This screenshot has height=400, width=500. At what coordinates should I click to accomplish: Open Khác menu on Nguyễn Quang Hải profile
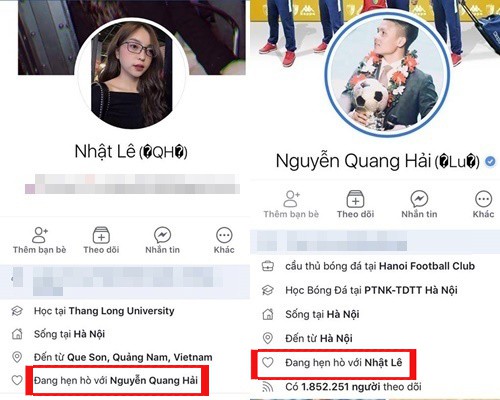pos(483,204)
